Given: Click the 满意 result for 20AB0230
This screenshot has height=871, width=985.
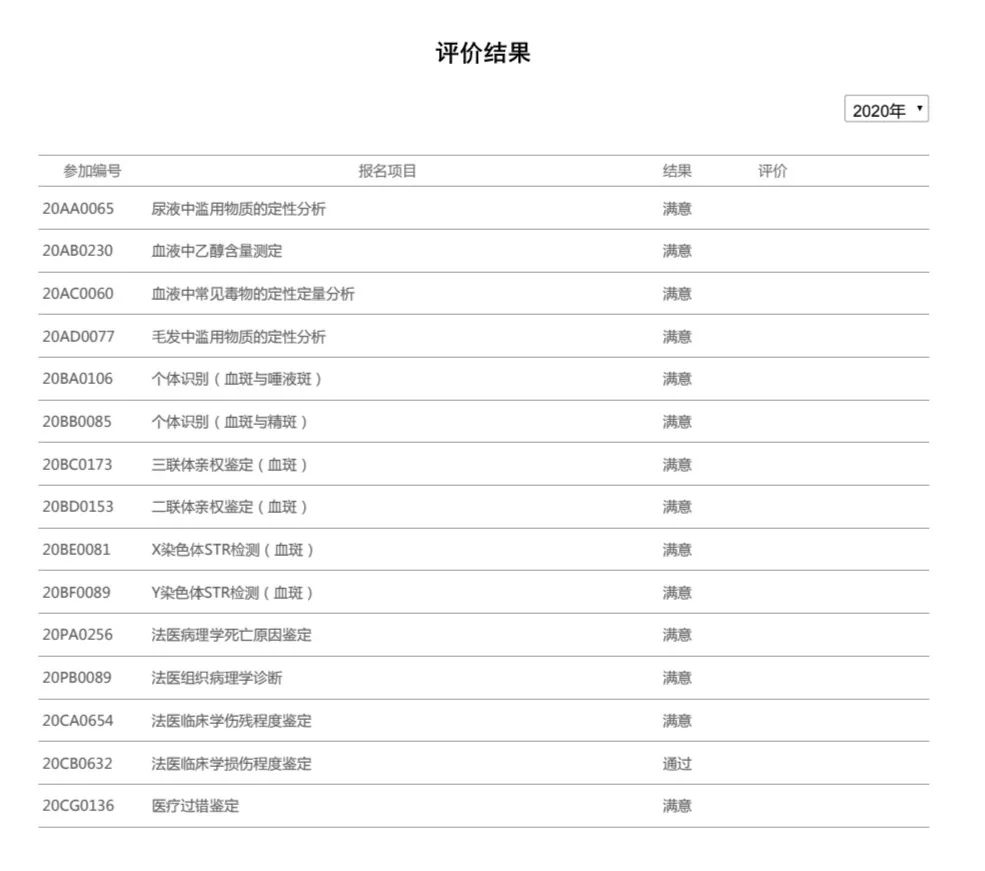Looking at the screenshot, I should pyautogui.click(x=677, y=251).
